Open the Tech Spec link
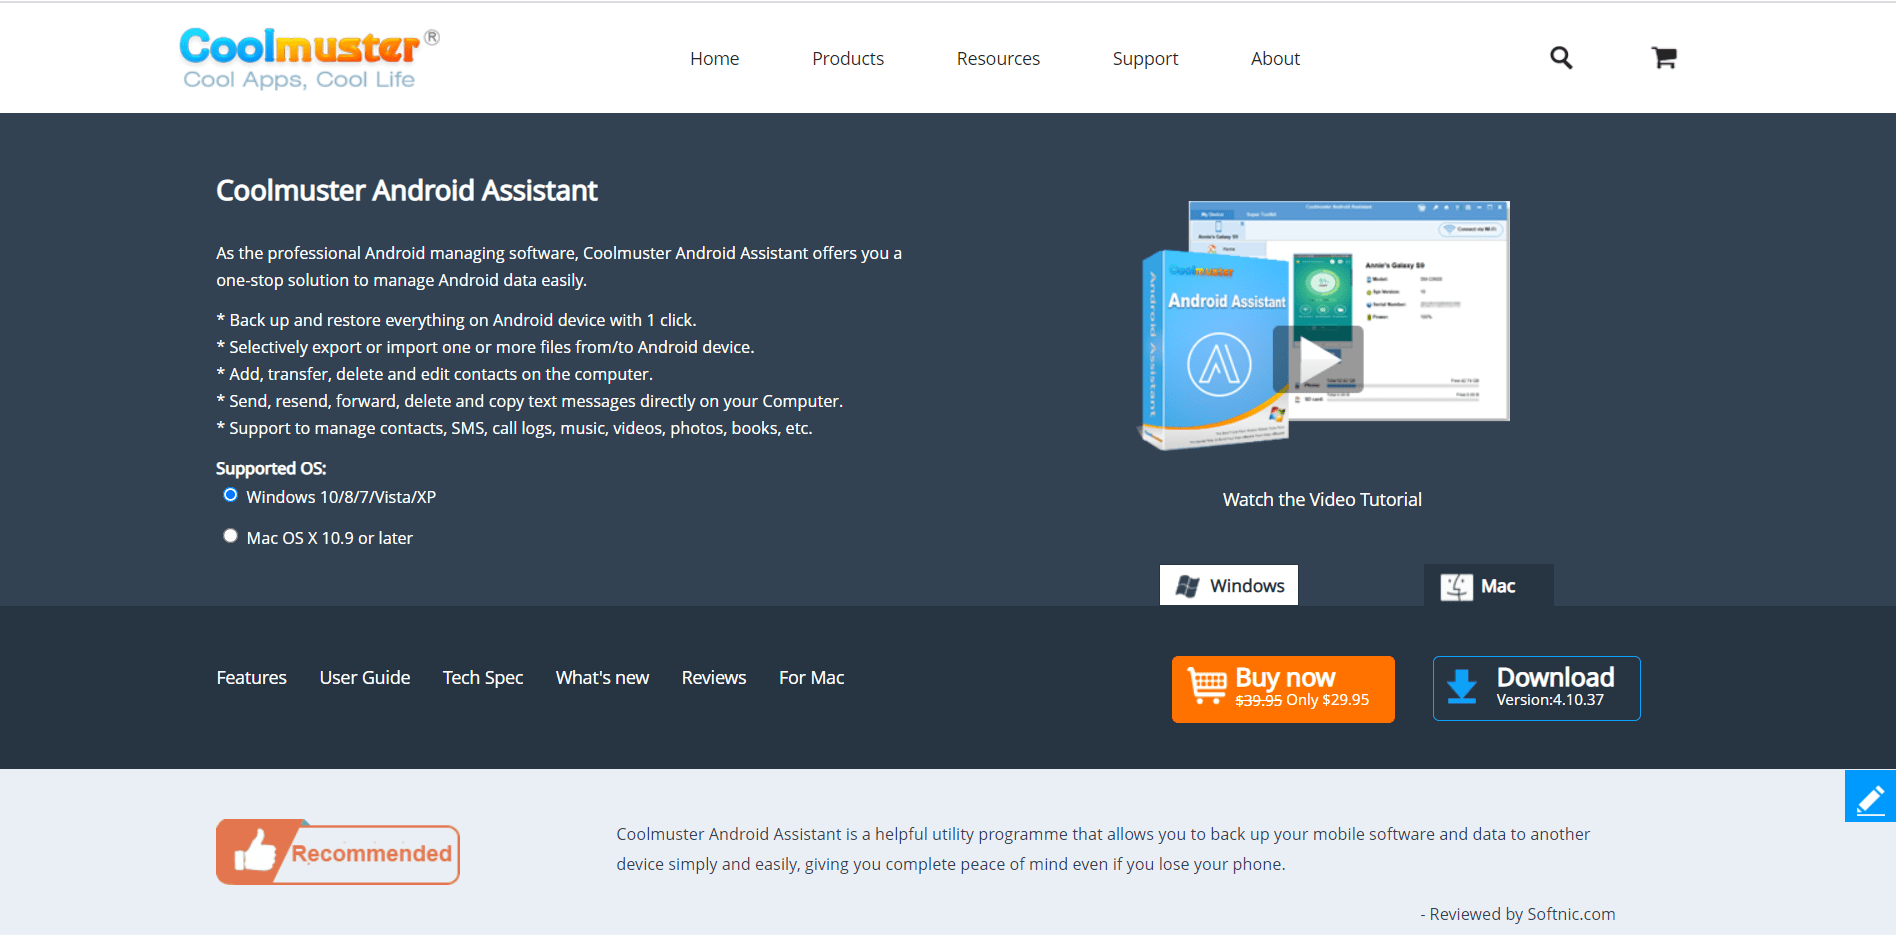 [483, 677]
